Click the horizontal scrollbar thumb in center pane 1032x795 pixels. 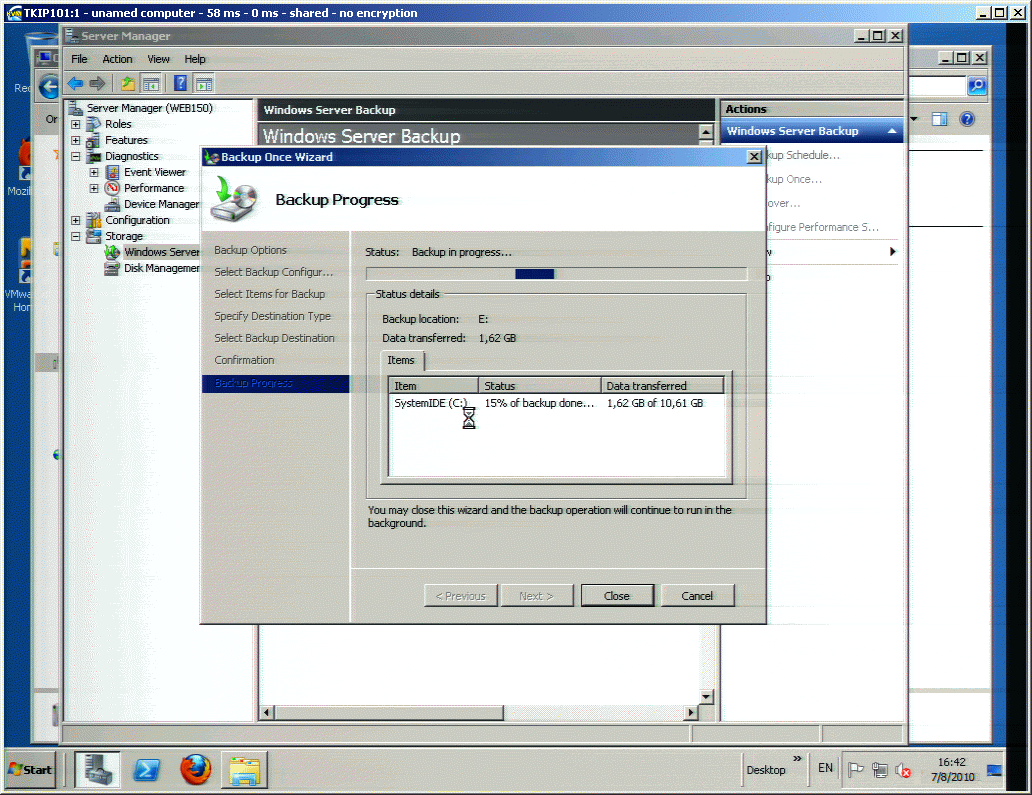click(389, 712)
